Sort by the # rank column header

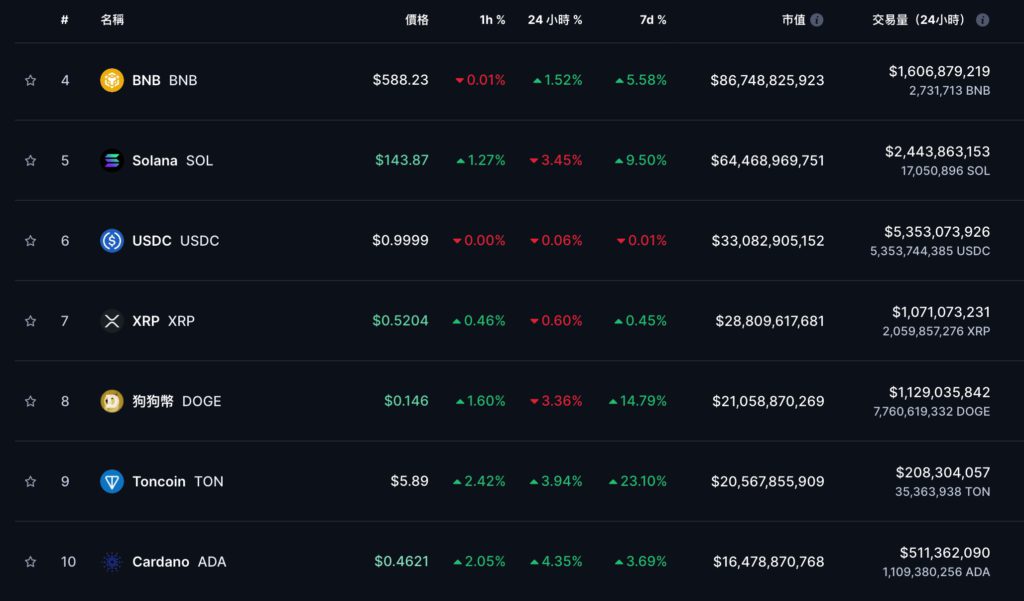coord(65,20)
